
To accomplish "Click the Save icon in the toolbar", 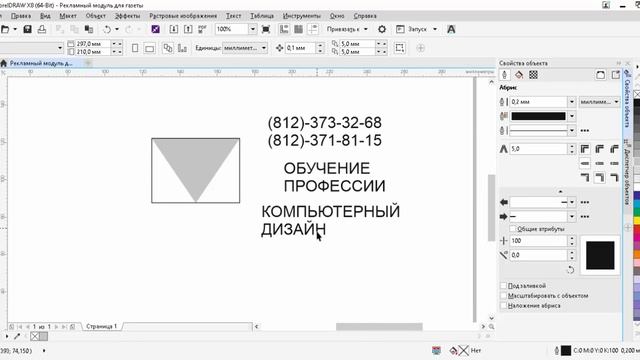I will pos(27,29).
